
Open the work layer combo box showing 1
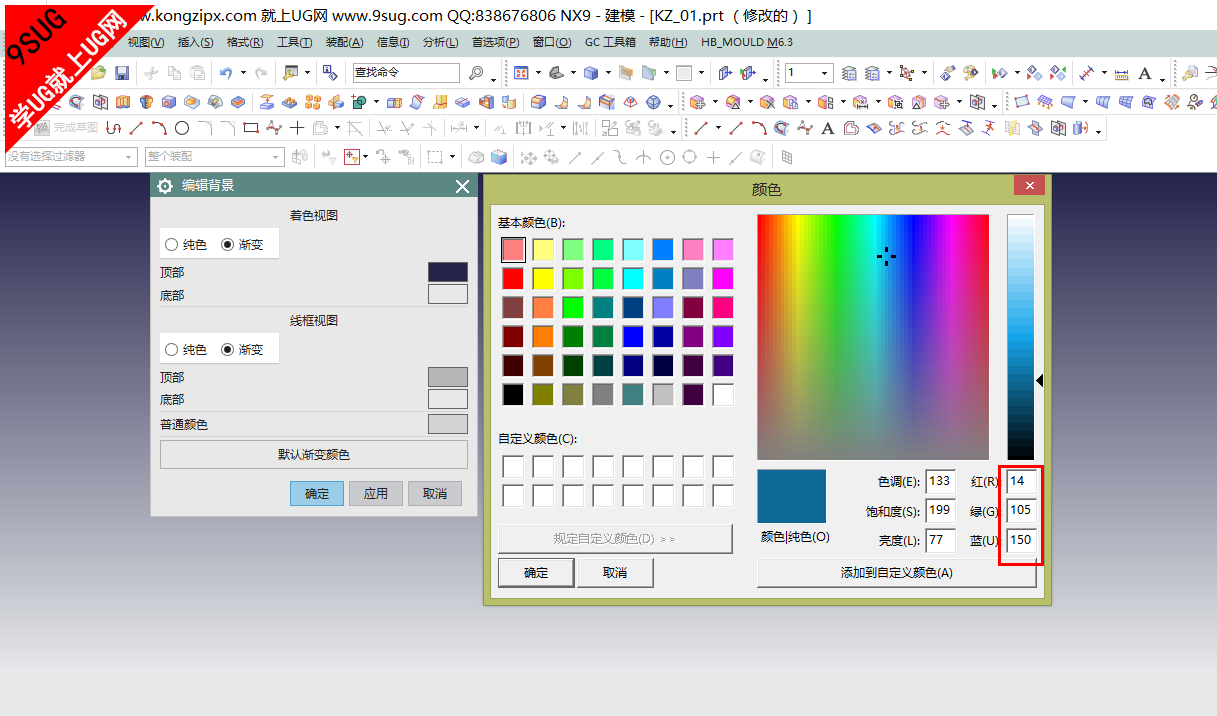(x=809, y=73)
